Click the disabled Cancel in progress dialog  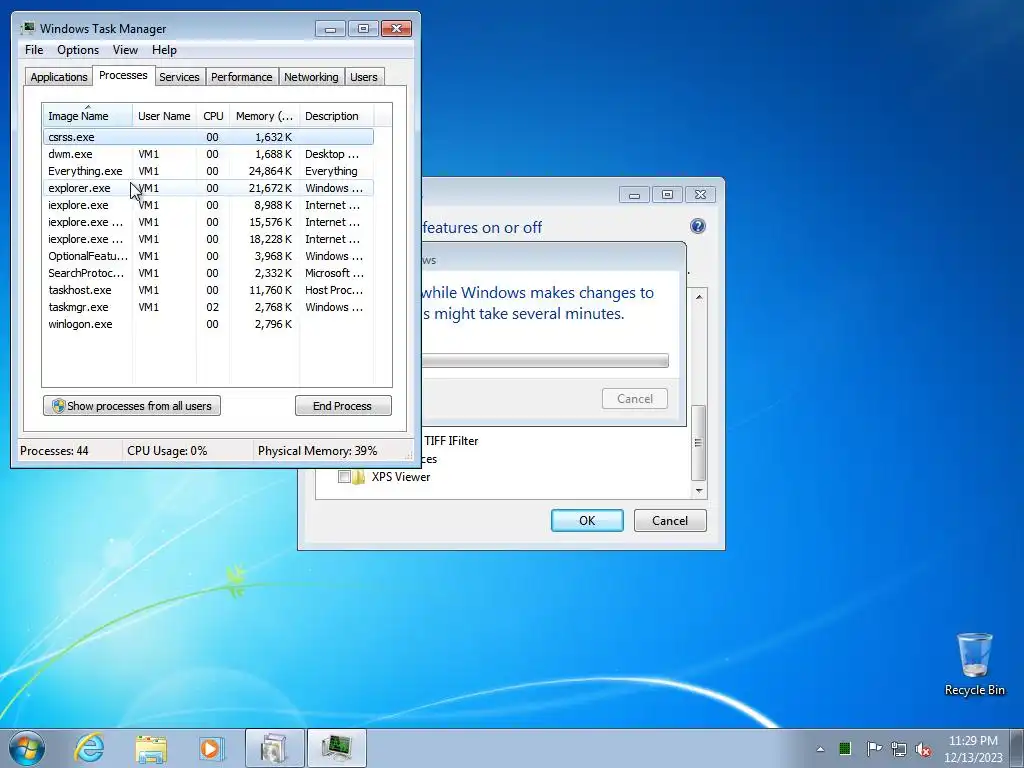pyautogui.click(x=635, y=398)
